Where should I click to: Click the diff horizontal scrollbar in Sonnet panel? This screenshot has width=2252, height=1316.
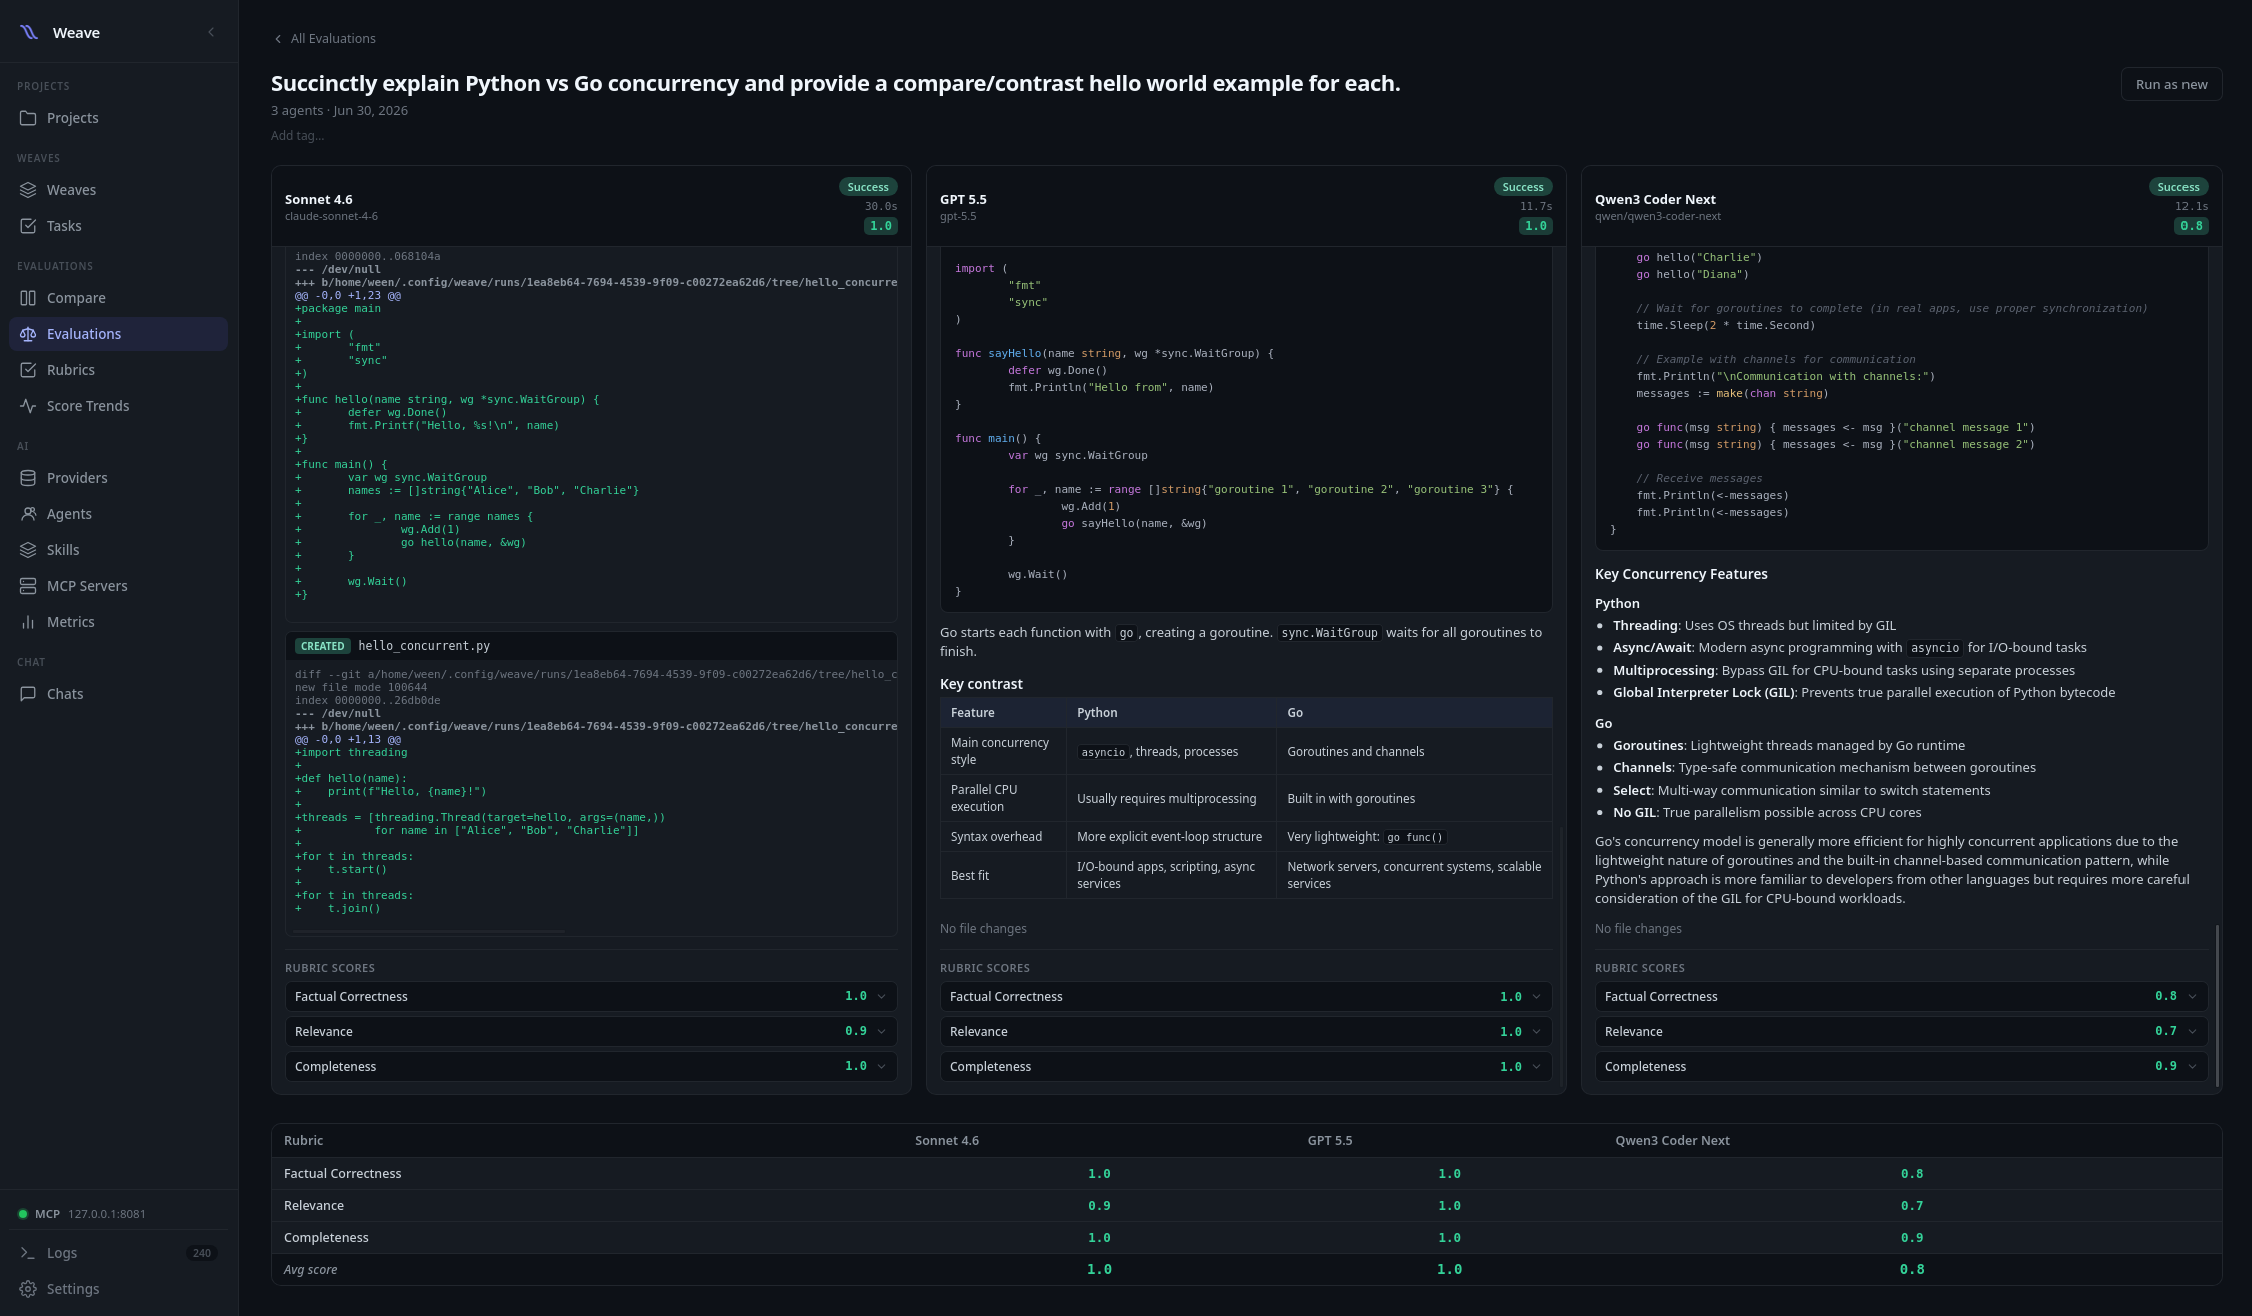tap(429, 931)
